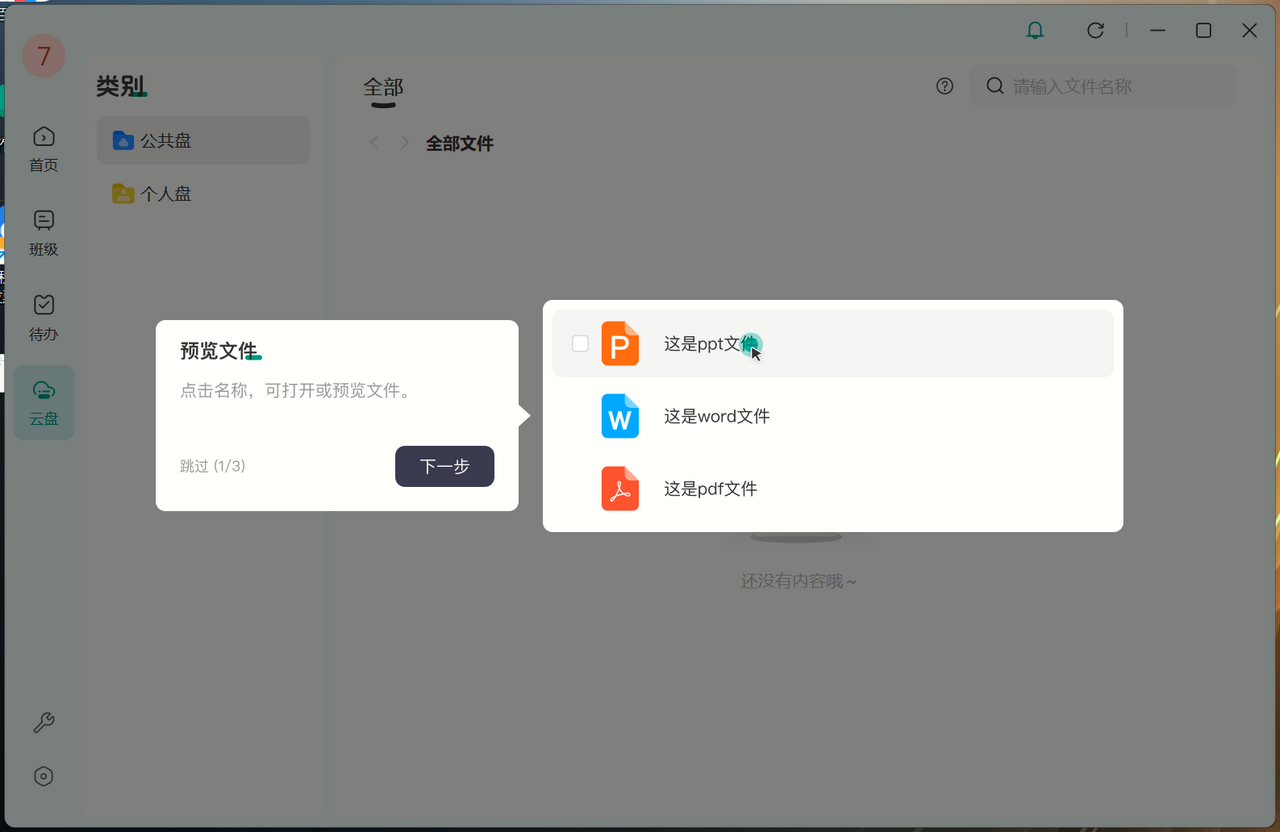Open the 全部文件 breadcrumb item
This screenshot has width=1280, height=832.
tap(460, 143)
